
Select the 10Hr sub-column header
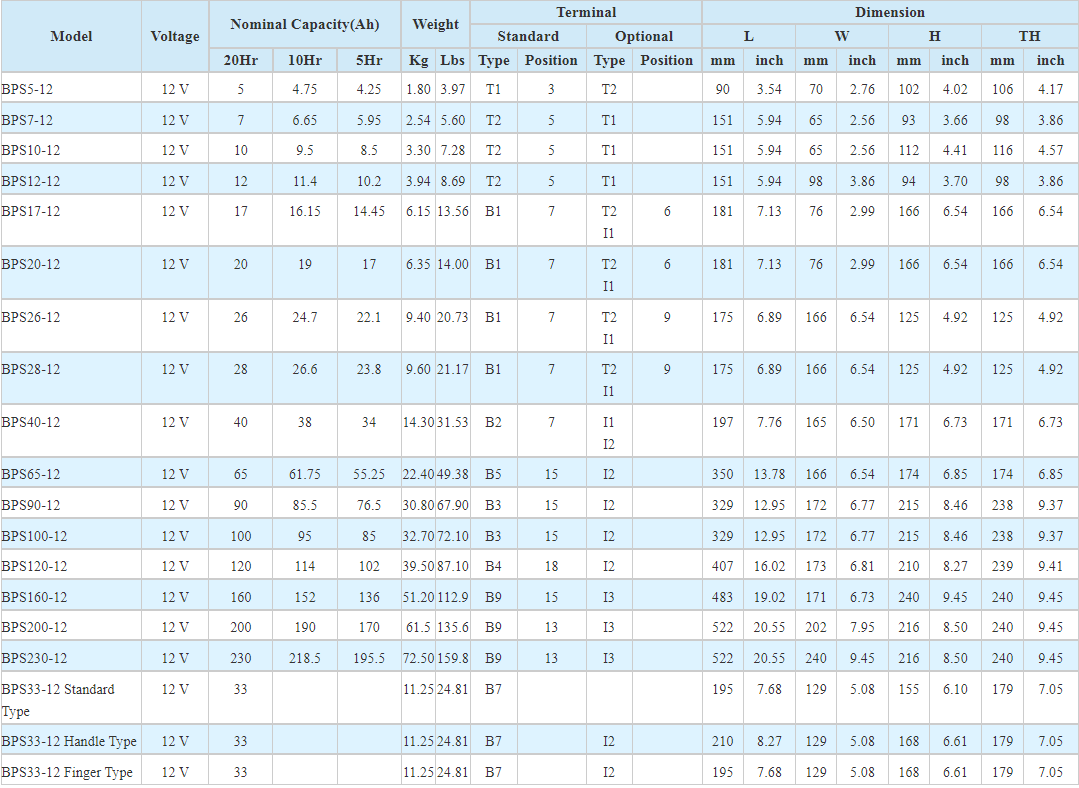[x=305, y=60]
